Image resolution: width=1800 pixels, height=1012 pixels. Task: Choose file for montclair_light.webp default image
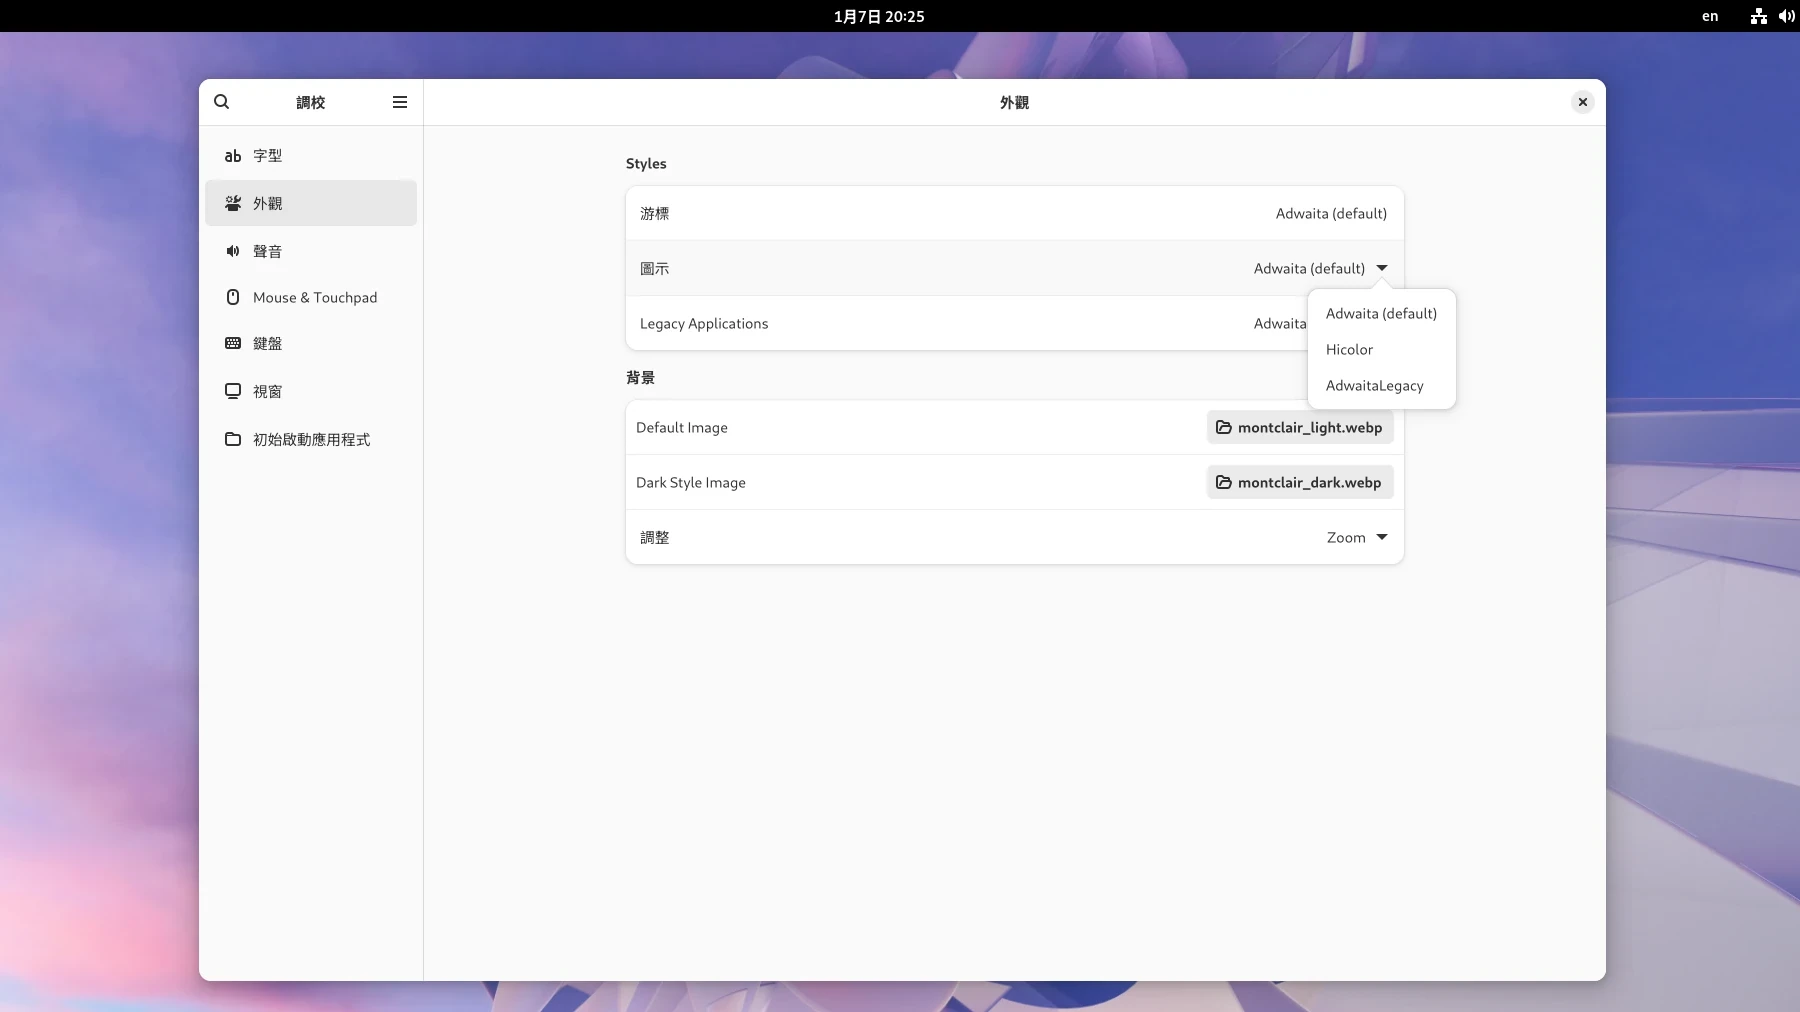1299,427
